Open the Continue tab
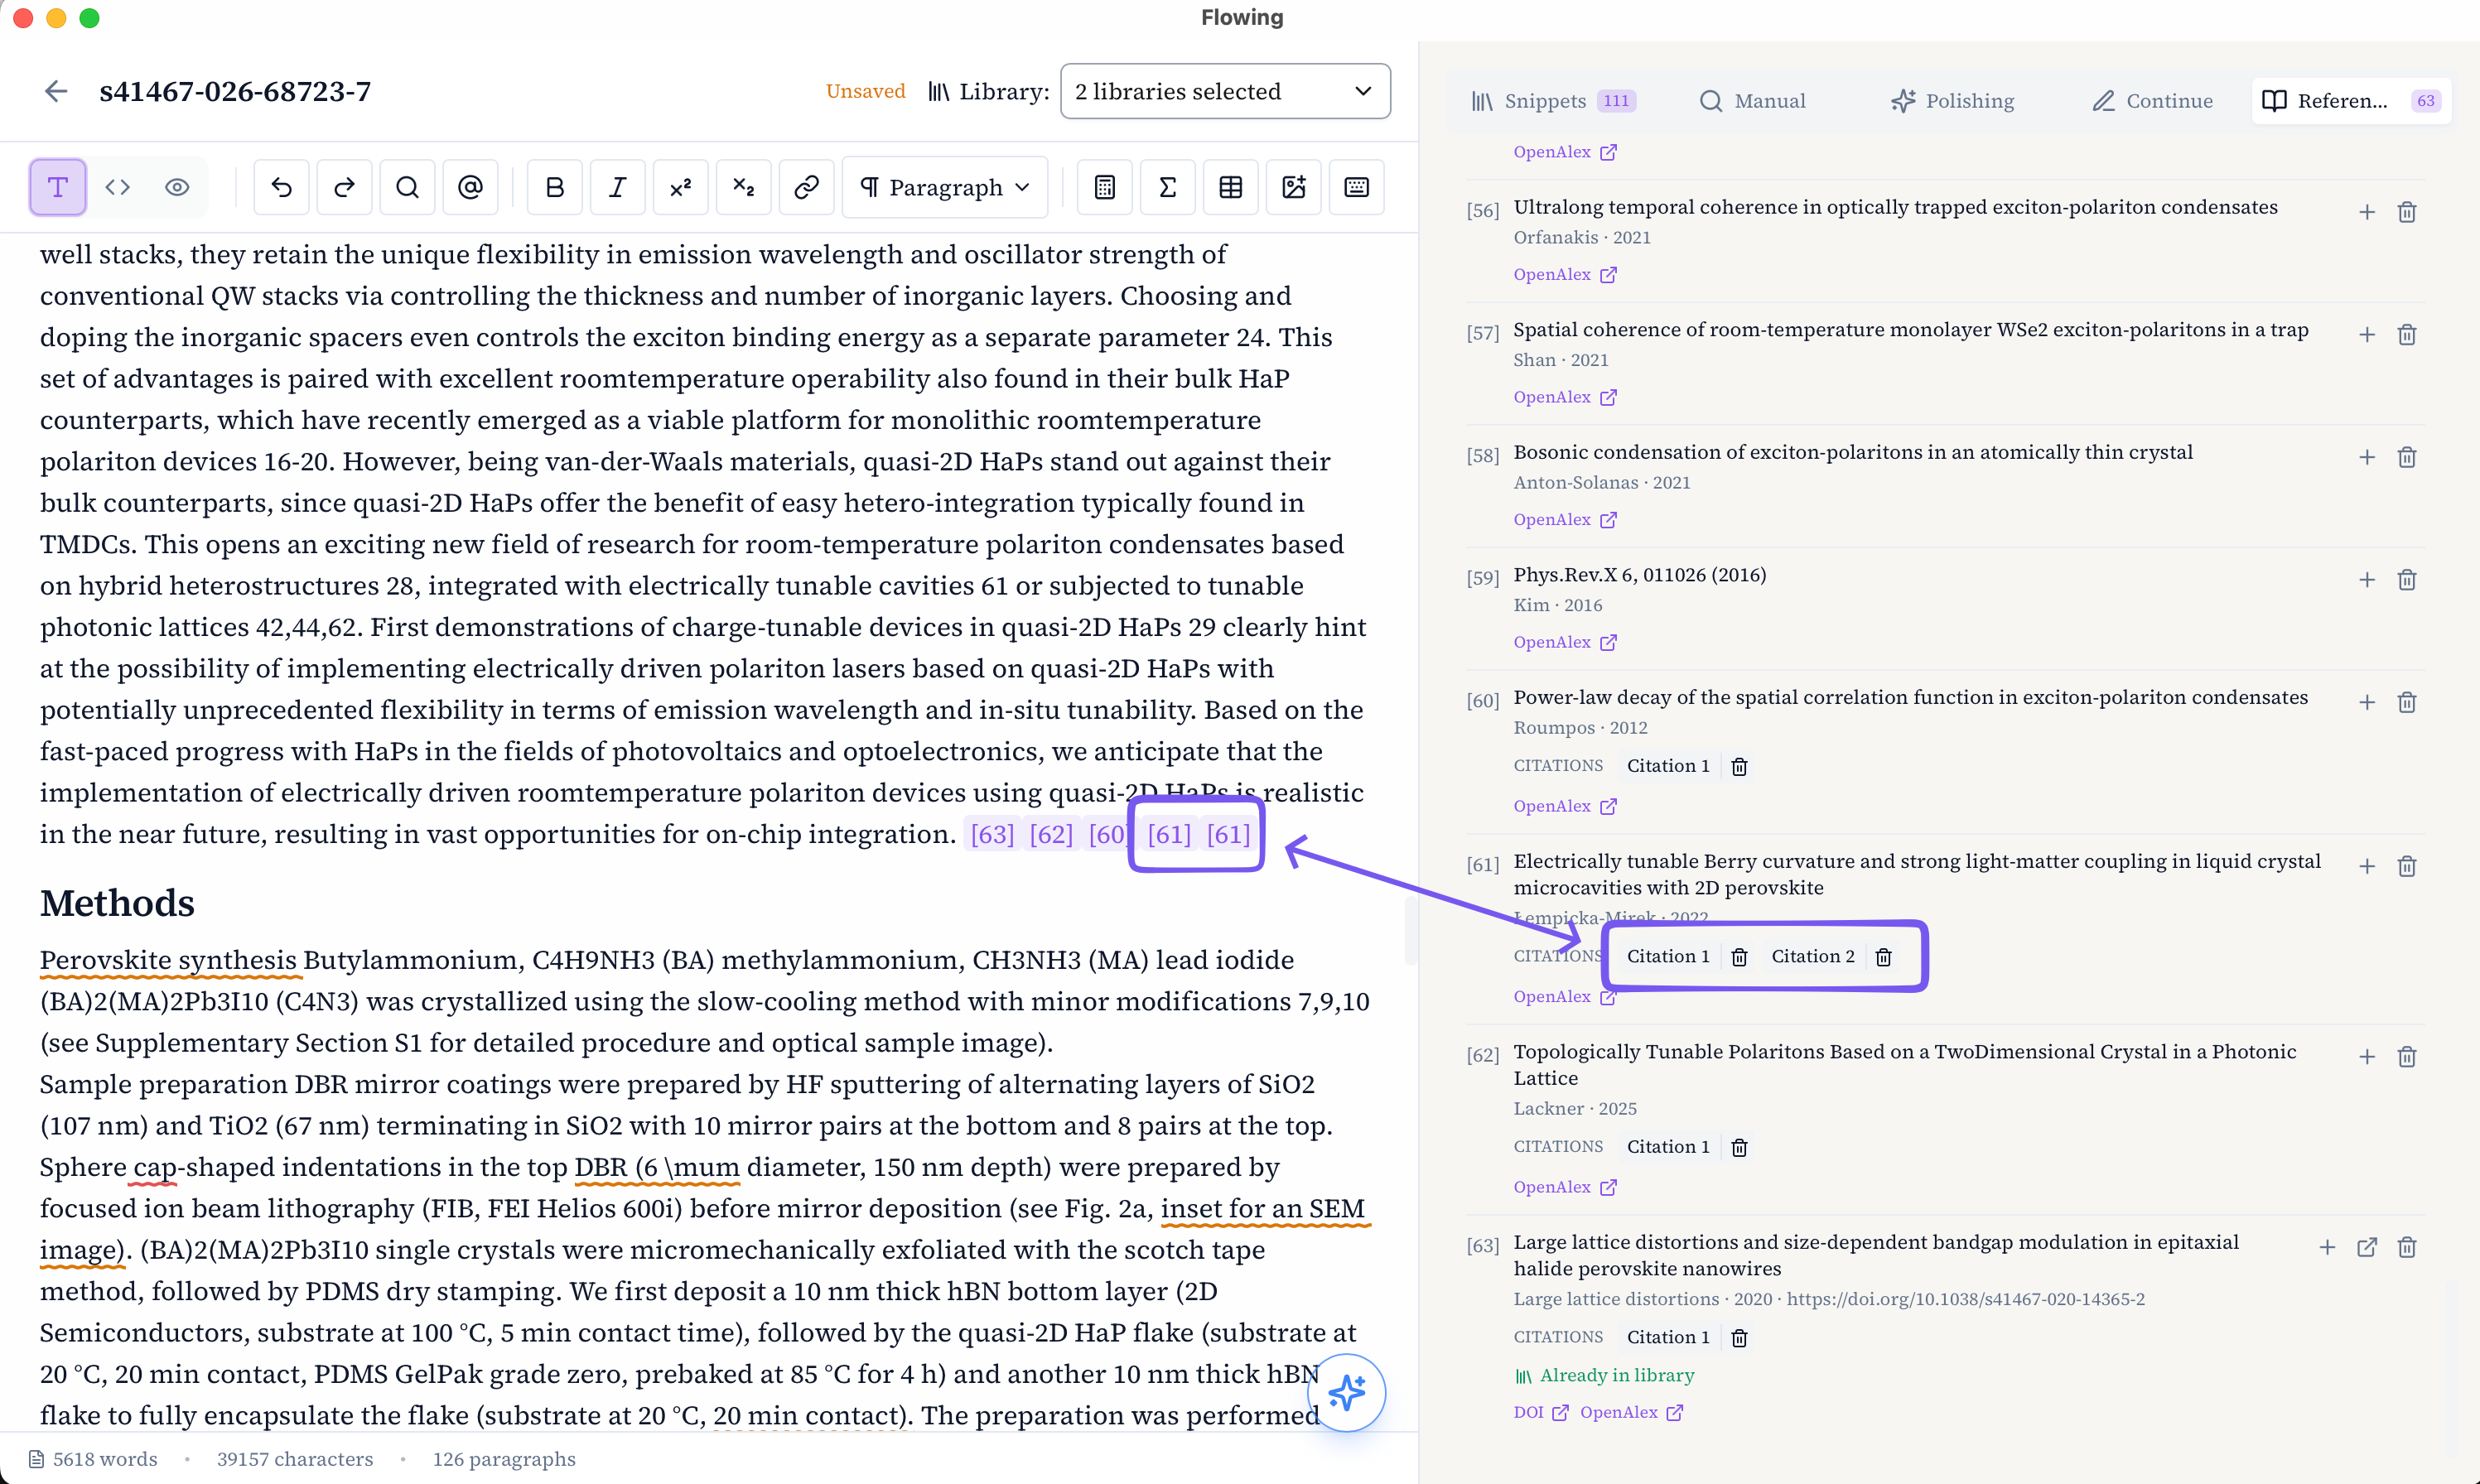The image size is (2480, 1484). click(2153, 101)
